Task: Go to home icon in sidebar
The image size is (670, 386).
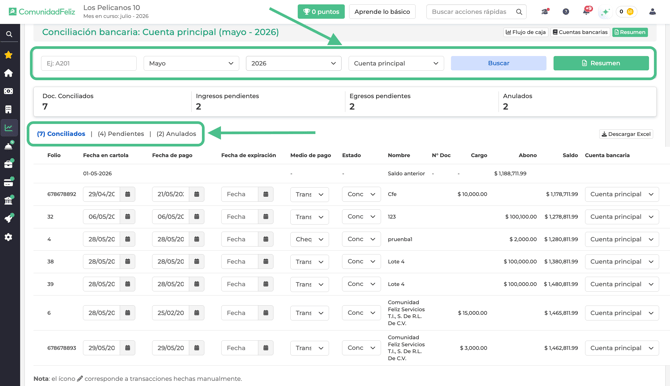Action: (8, 73)
